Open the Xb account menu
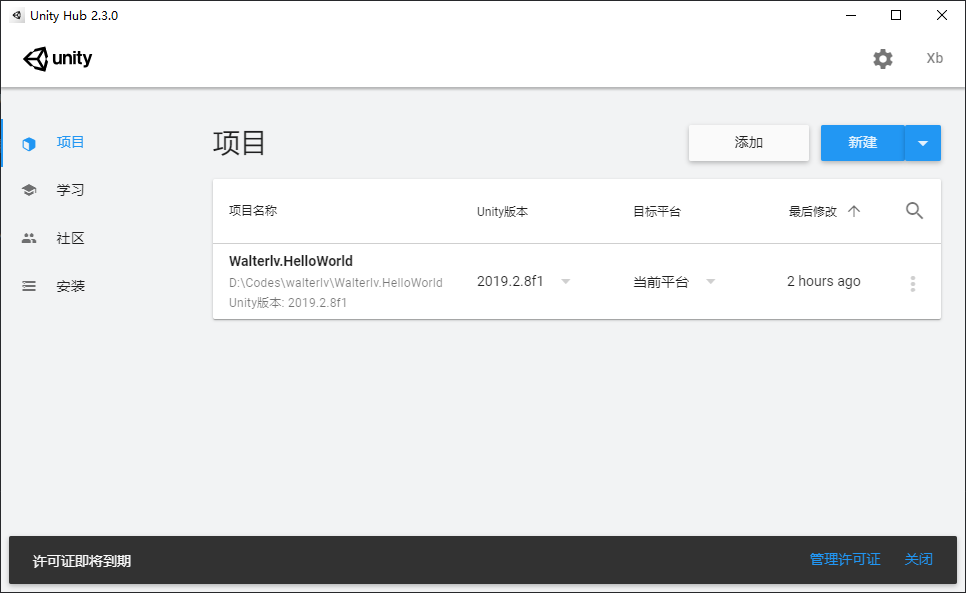This screenshot has width=966, height=593. [x=934, y=58]
